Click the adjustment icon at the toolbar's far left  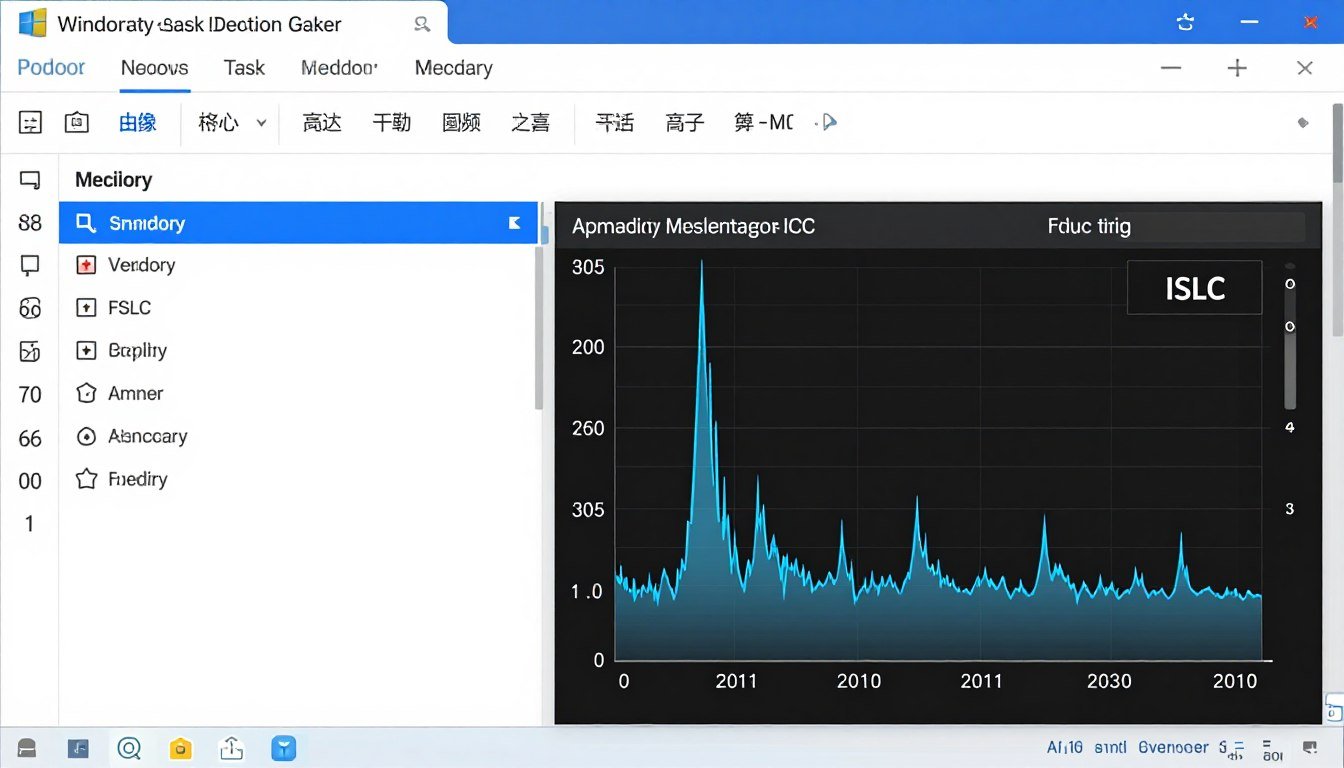tap(30, 121)
